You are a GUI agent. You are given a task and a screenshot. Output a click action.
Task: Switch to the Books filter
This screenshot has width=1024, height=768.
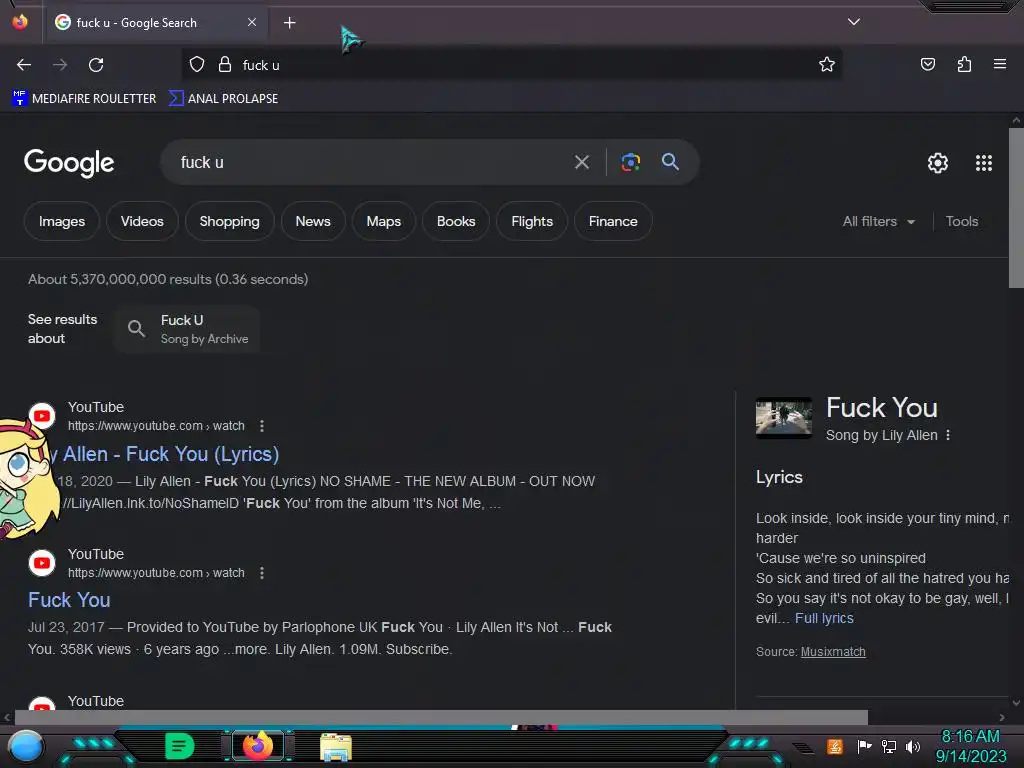click(456, 221)
